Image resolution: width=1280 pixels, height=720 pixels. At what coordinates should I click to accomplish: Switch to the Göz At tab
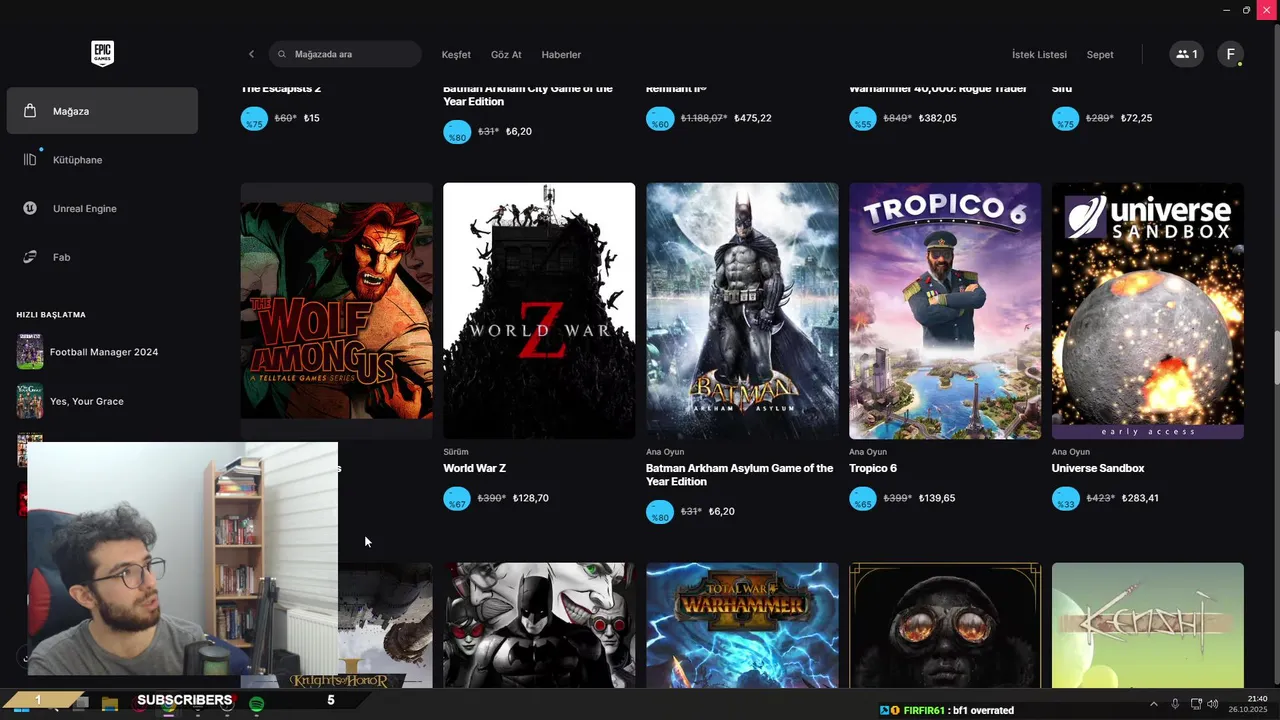coord(506,55)
